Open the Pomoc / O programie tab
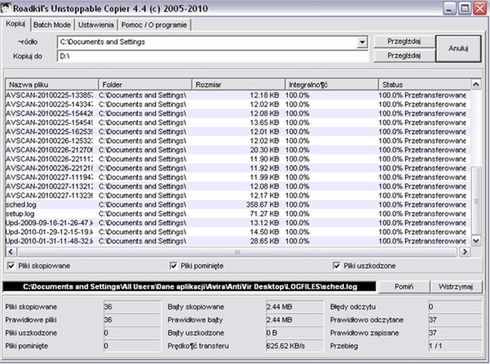The image size is (490, 364). 154,25
